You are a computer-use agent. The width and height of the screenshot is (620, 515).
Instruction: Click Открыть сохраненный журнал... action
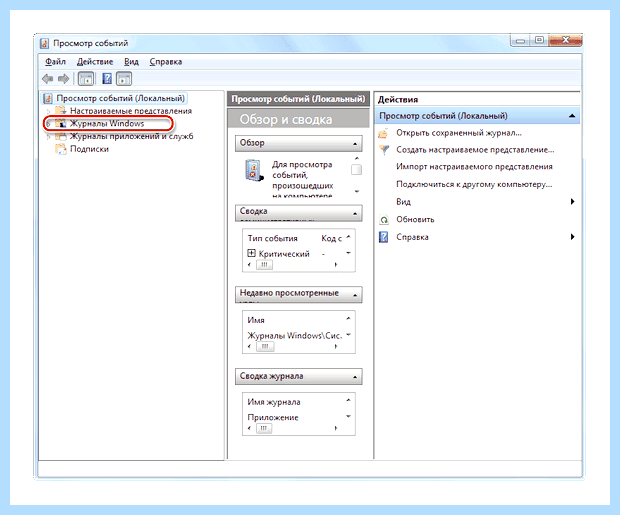pos(459,133)
